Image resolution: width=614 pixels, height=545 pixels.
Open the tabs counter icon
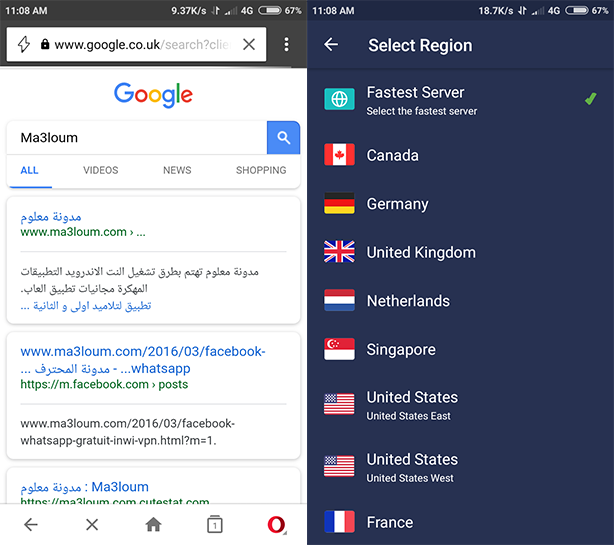pyautogui.click(x=215, y=525)
